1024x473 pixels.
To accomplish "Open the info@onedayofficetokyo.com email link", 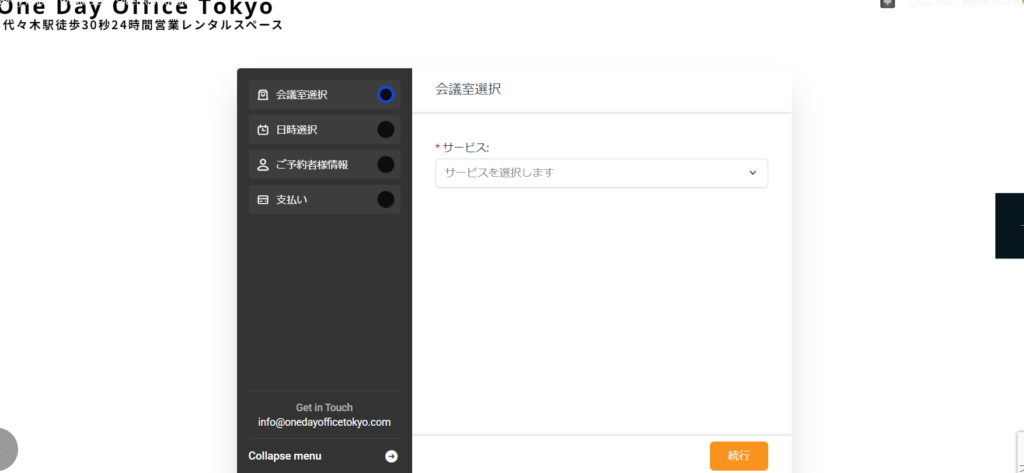I will point(324,422).
